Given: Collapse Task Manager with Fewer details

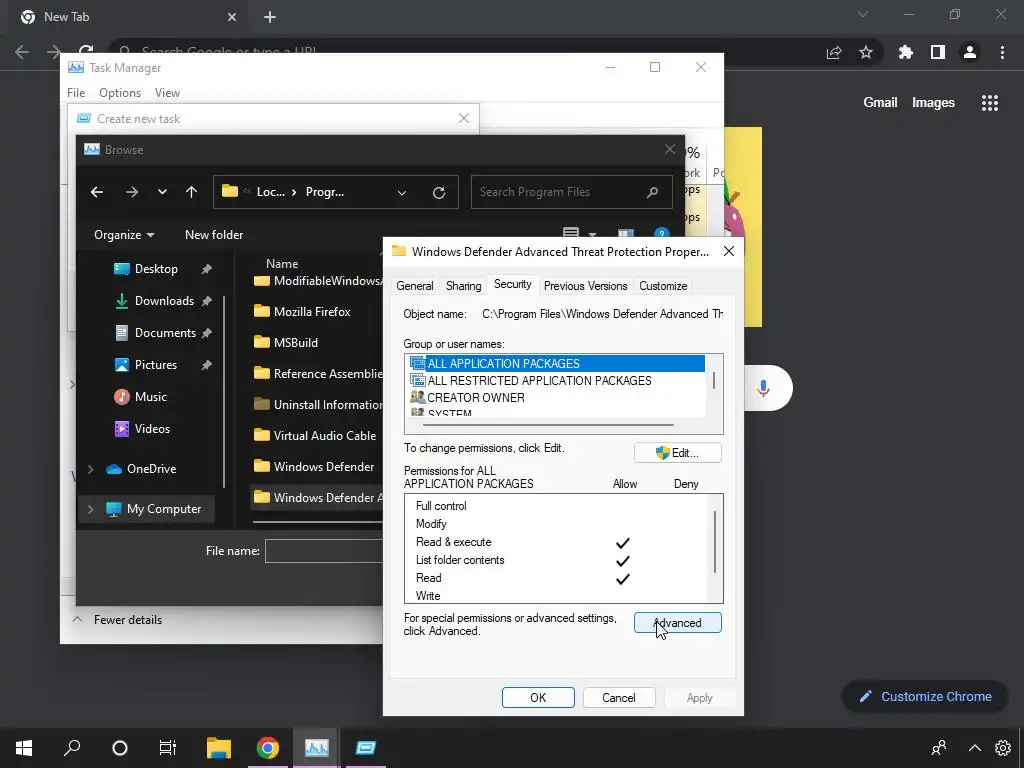Looking at the screenshot, I should pyautogui.click(x=118, y=620).
